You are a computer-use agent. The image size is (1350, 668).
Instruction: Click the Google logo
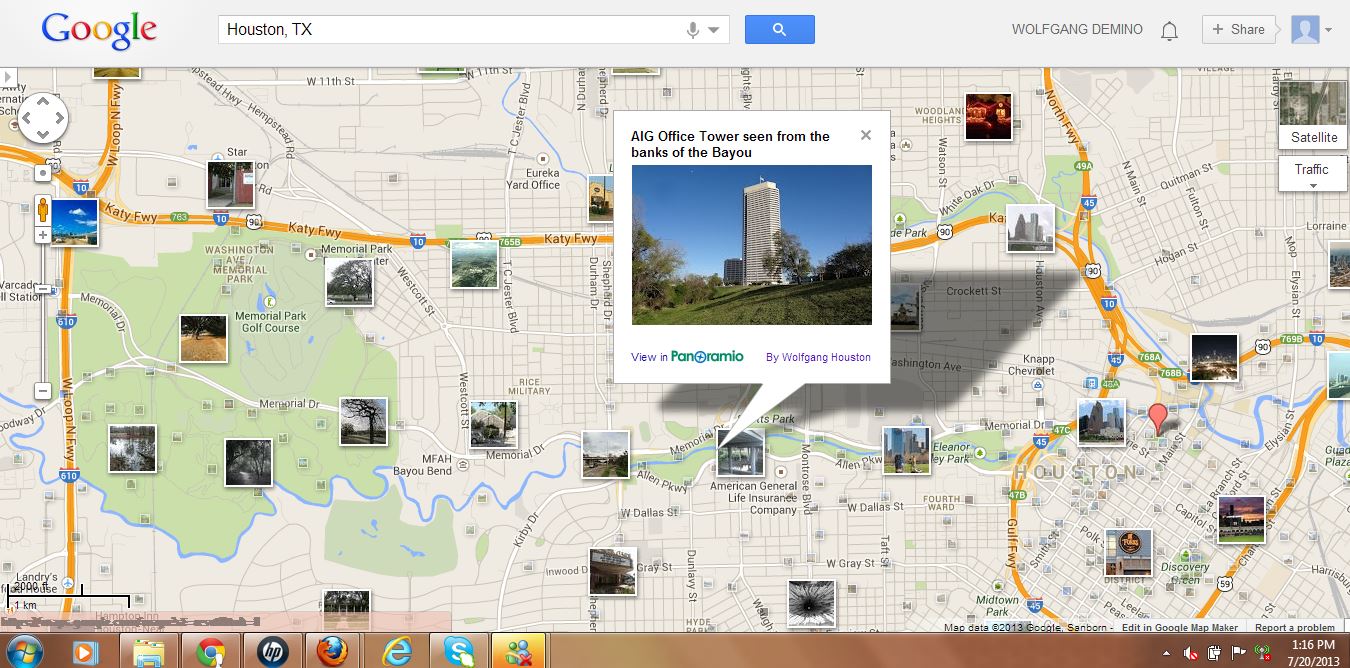coord(99,32)
